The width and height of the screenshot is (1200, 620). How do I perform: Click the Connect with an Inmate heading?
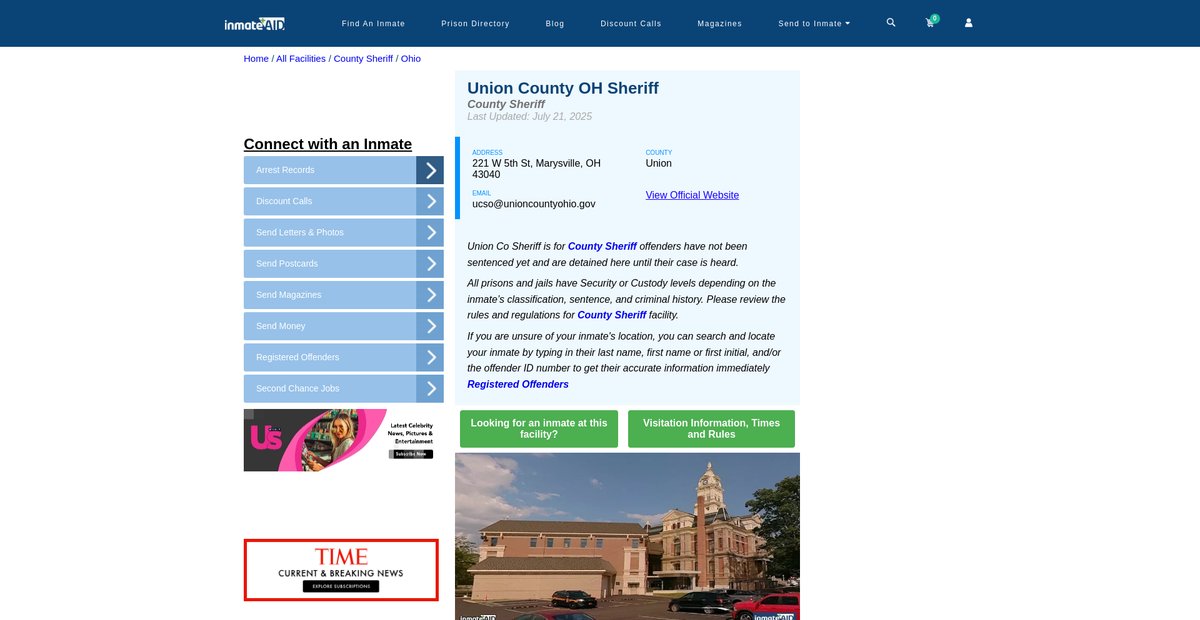[328, 144]
